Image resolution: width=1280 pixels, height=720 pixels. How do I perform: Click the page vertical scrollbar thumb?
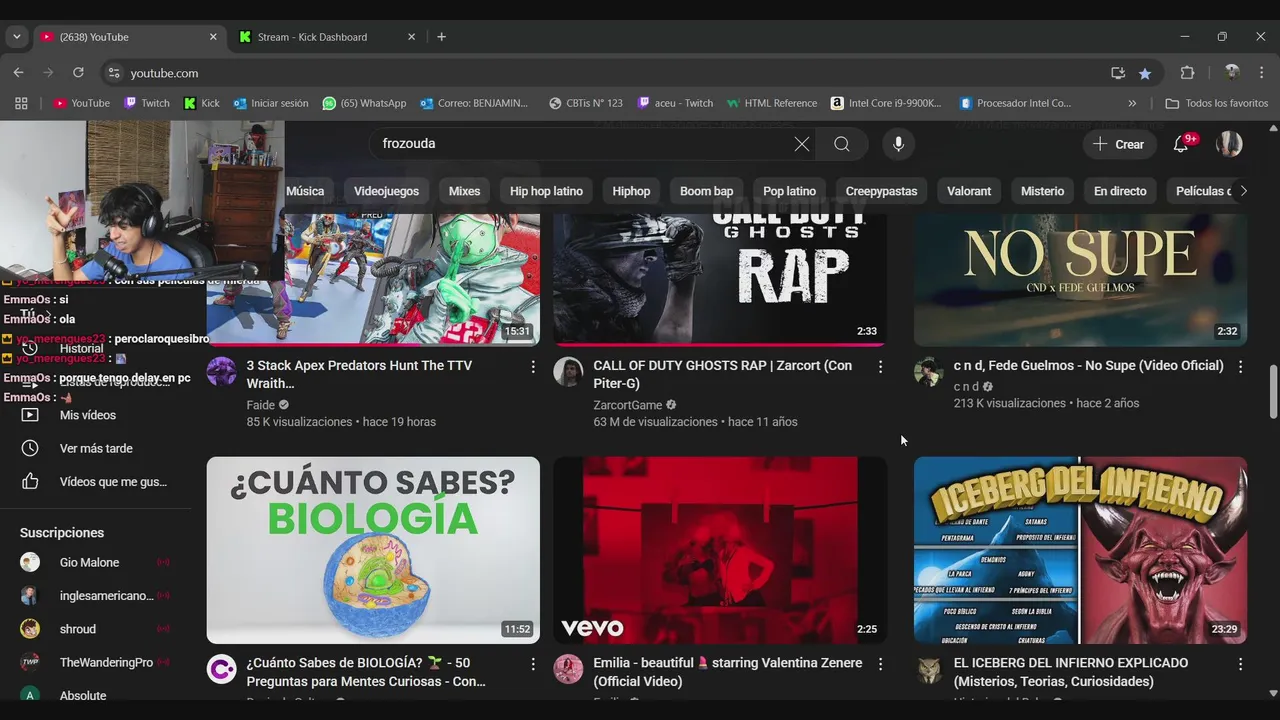tap(1273, 392)
